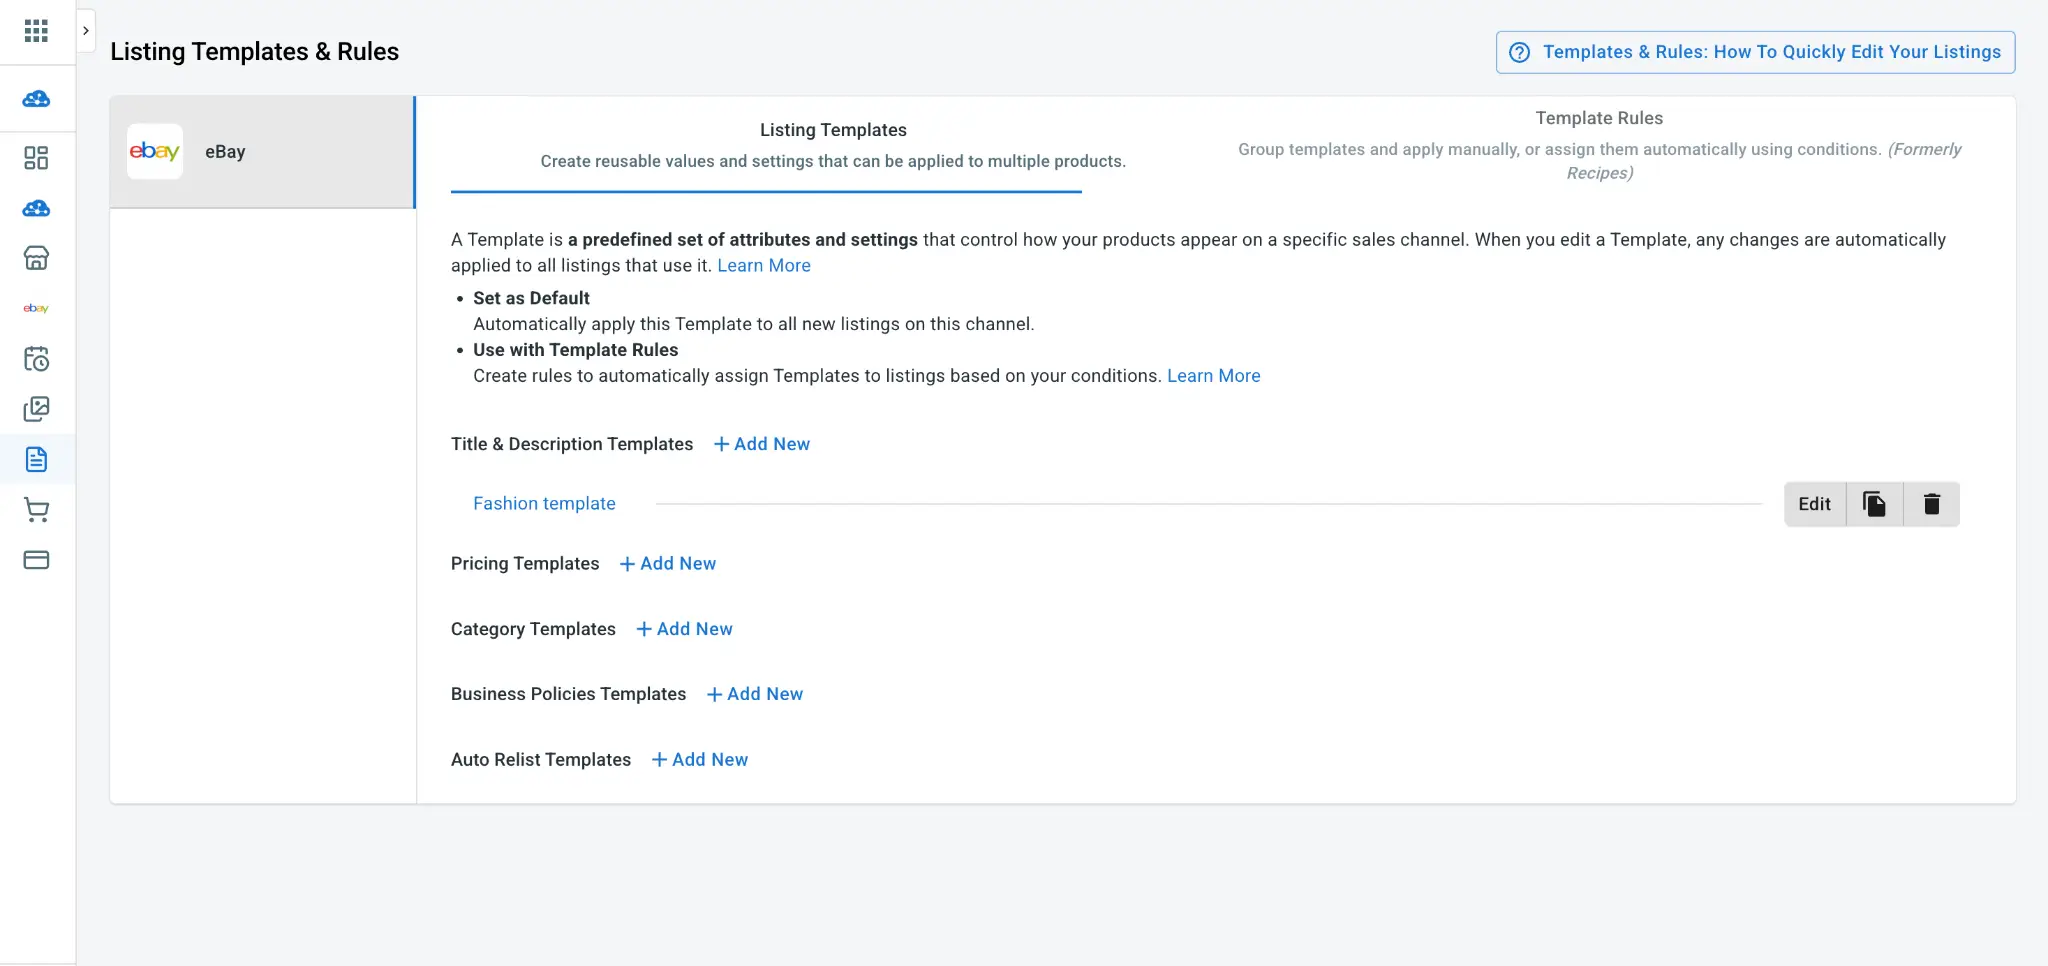Open the Fashion template link
The width and height of the screenshot is (2048, 966).
point(544,504)
